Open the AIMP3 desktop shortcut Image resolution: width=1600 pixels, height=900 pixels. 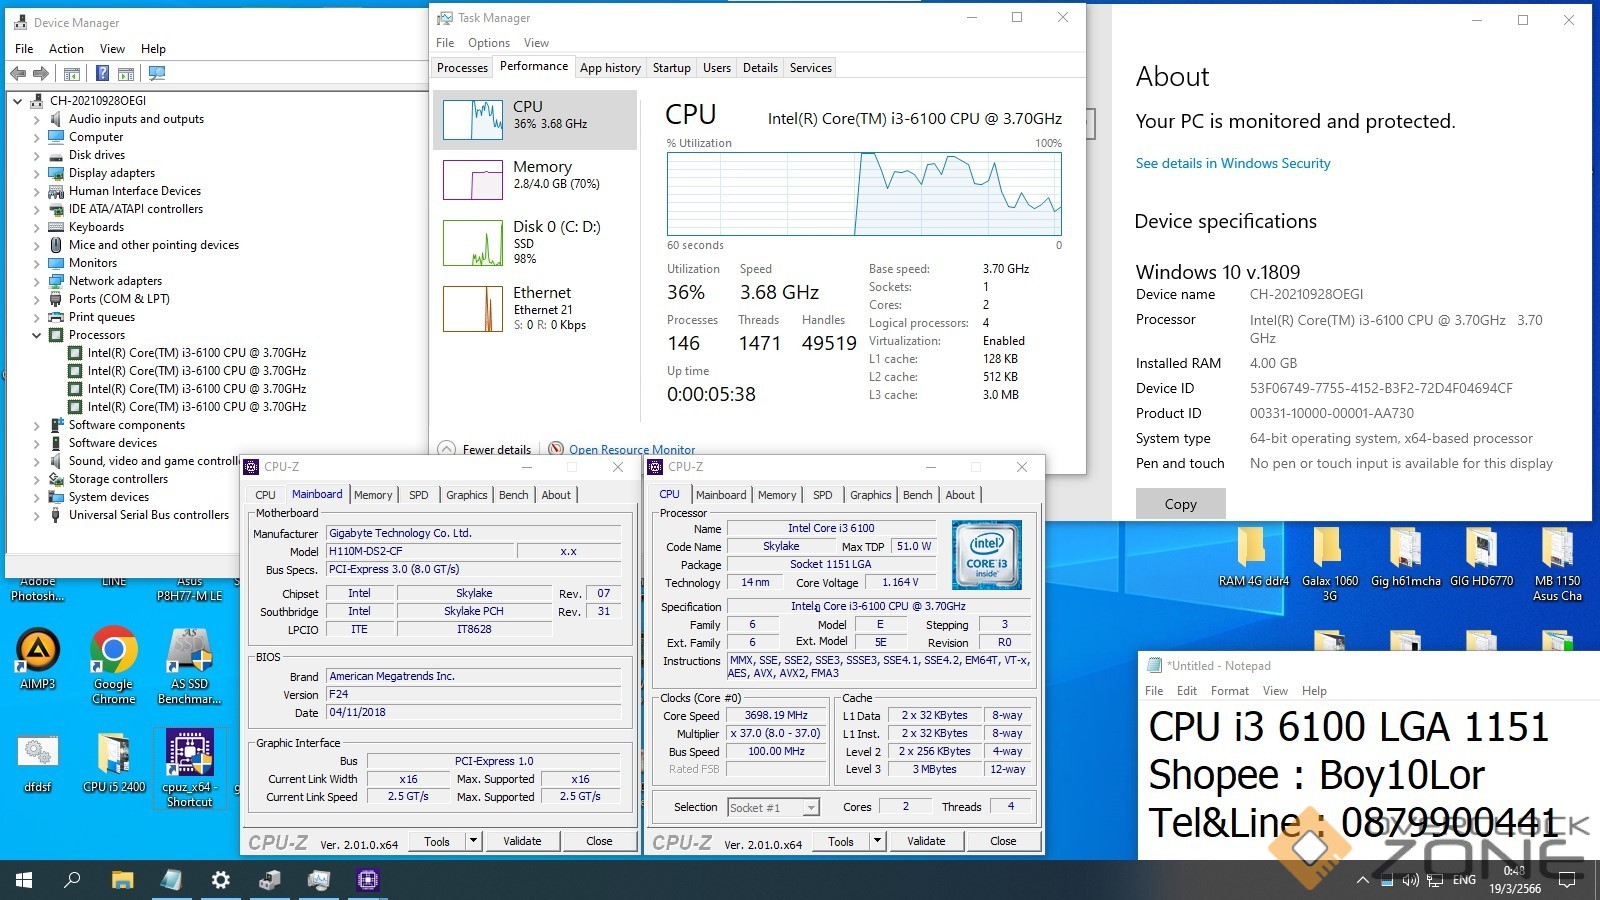pyautogui.click(x=38, y=659)
